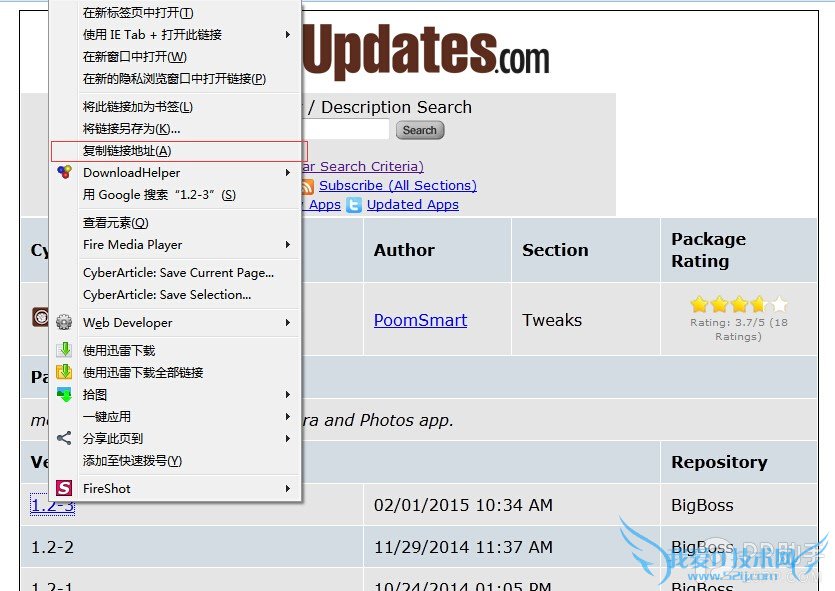The height and width of the screenshot is (591, 835).
Task: Click the Web Developer gear icon
Action: pos(64,322)
